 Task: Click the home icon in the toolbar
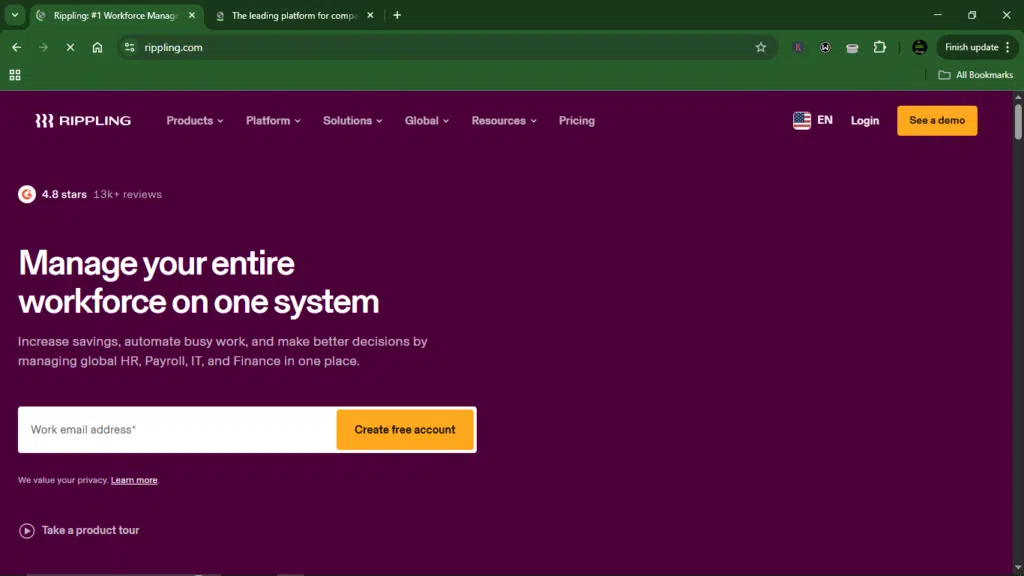pos(97,47)
